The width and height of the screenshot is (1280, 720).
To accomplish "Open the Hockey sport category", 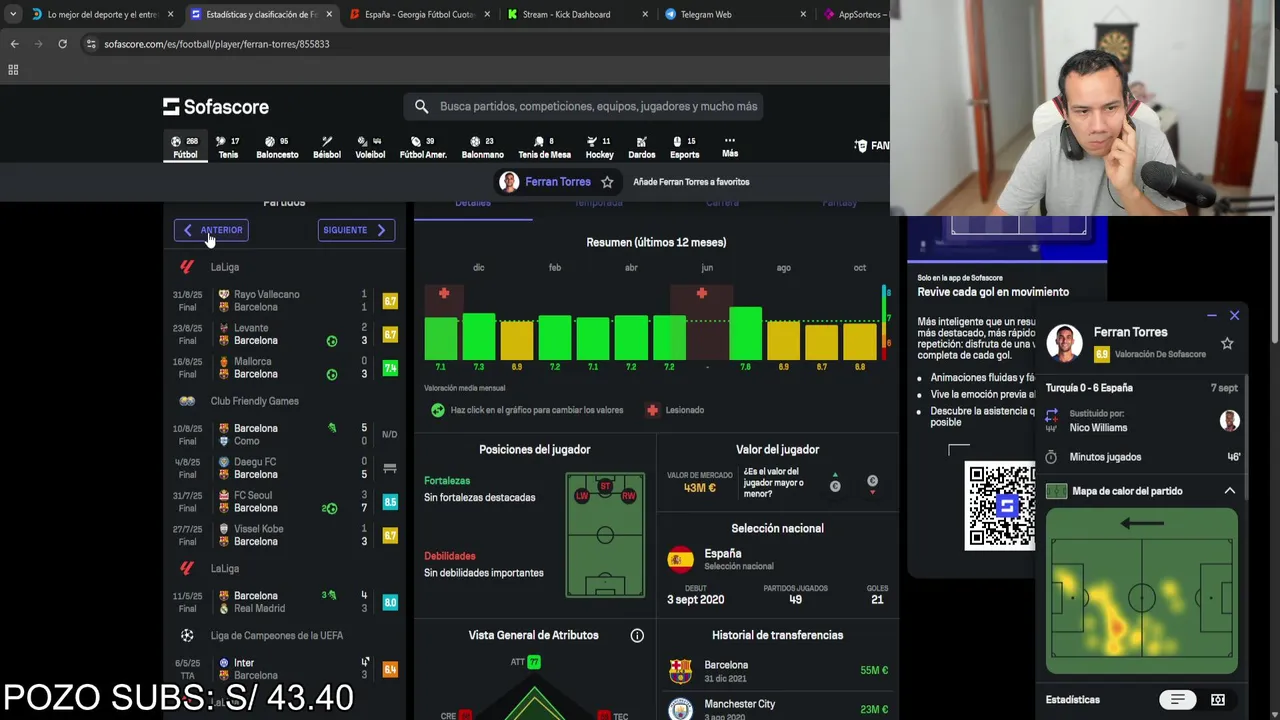I will pos(599,147).
